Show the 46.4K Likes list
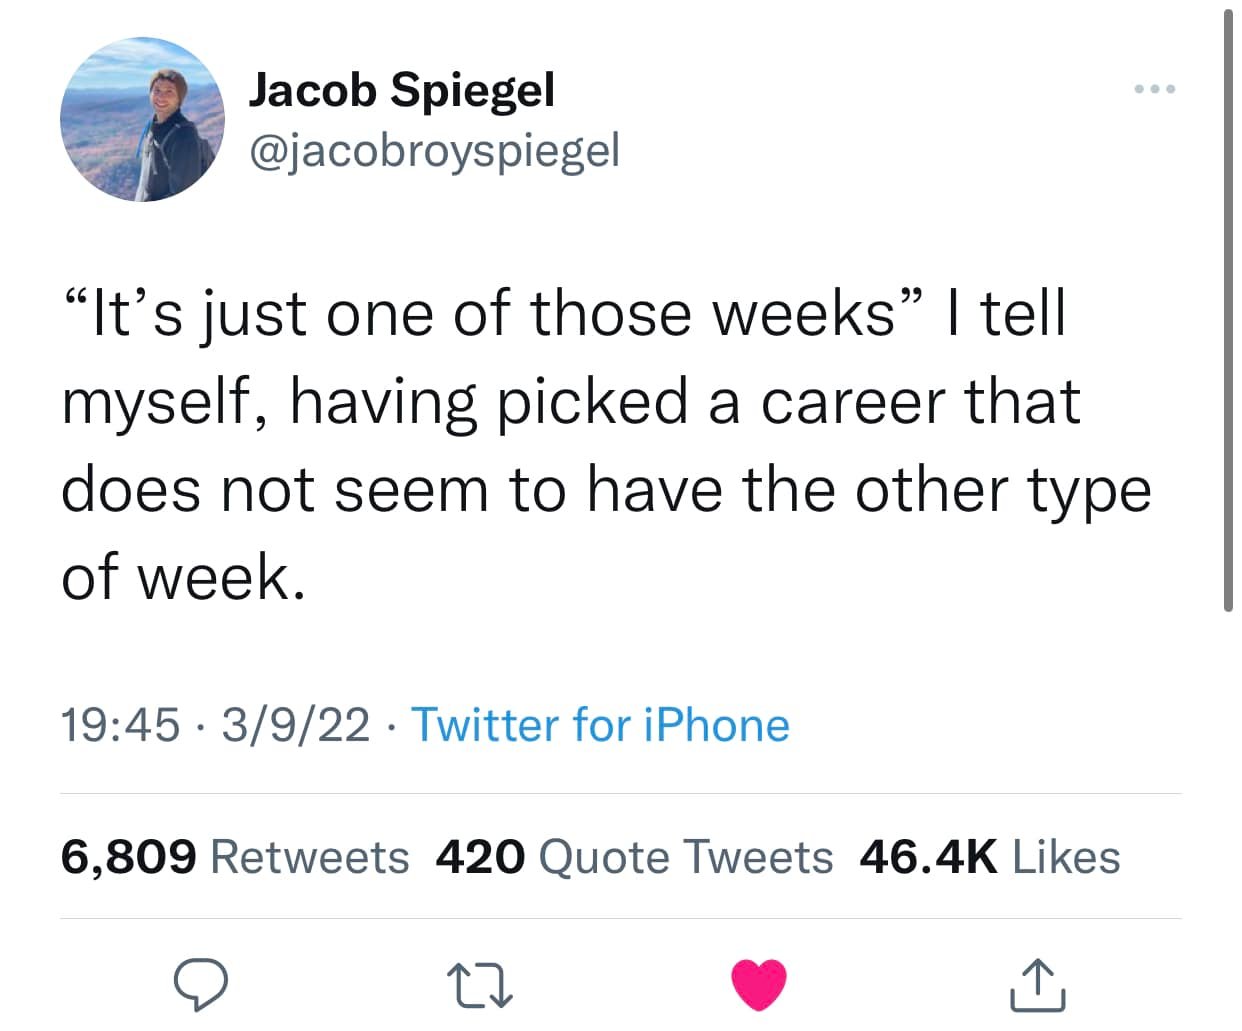 (x=990, y=857)
